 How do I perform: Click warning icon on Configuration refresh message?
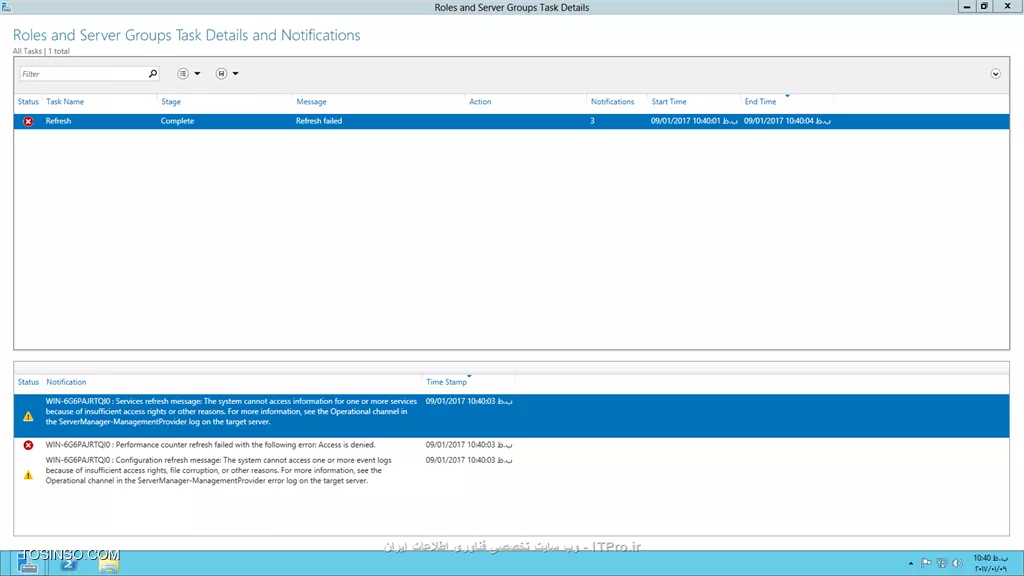click(x=28, y=475)
